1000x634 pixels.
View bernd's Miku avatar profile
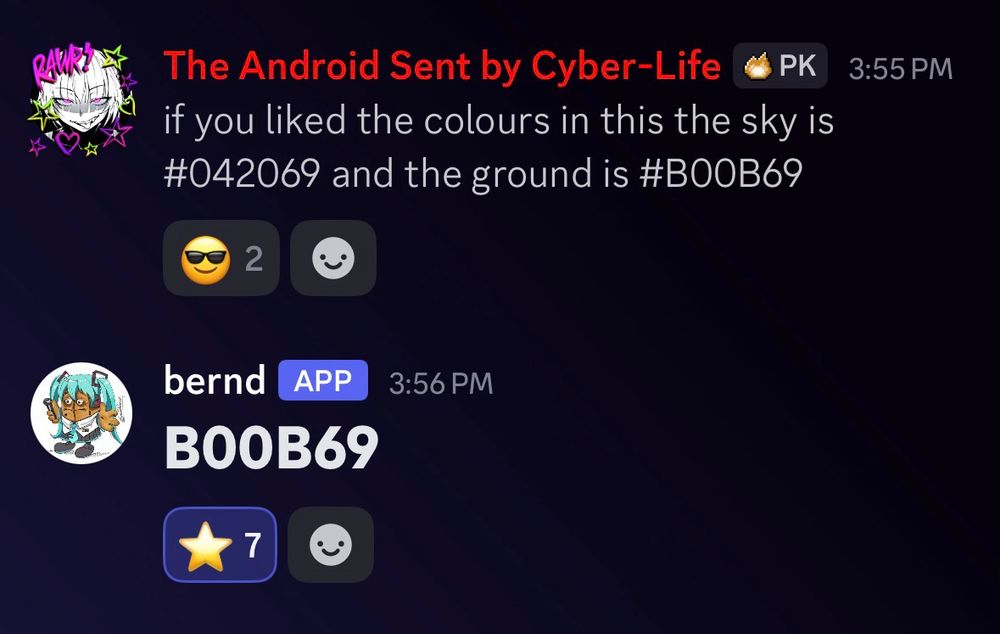pos(81,413)
